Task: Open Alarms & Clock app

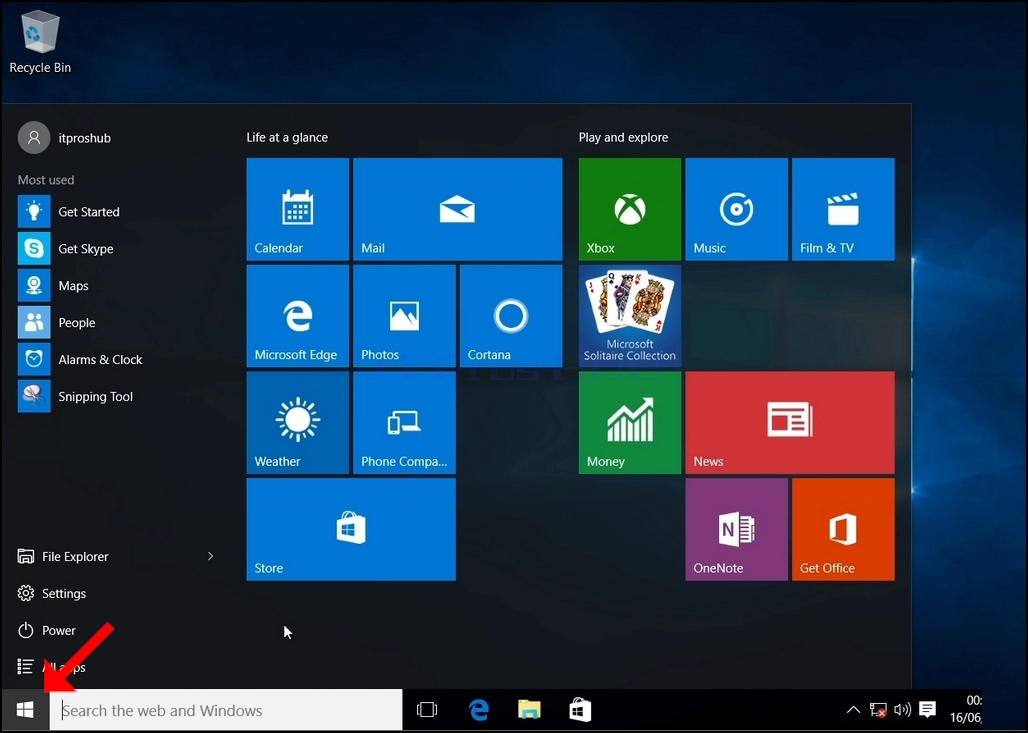Action: tap(116, 359)
